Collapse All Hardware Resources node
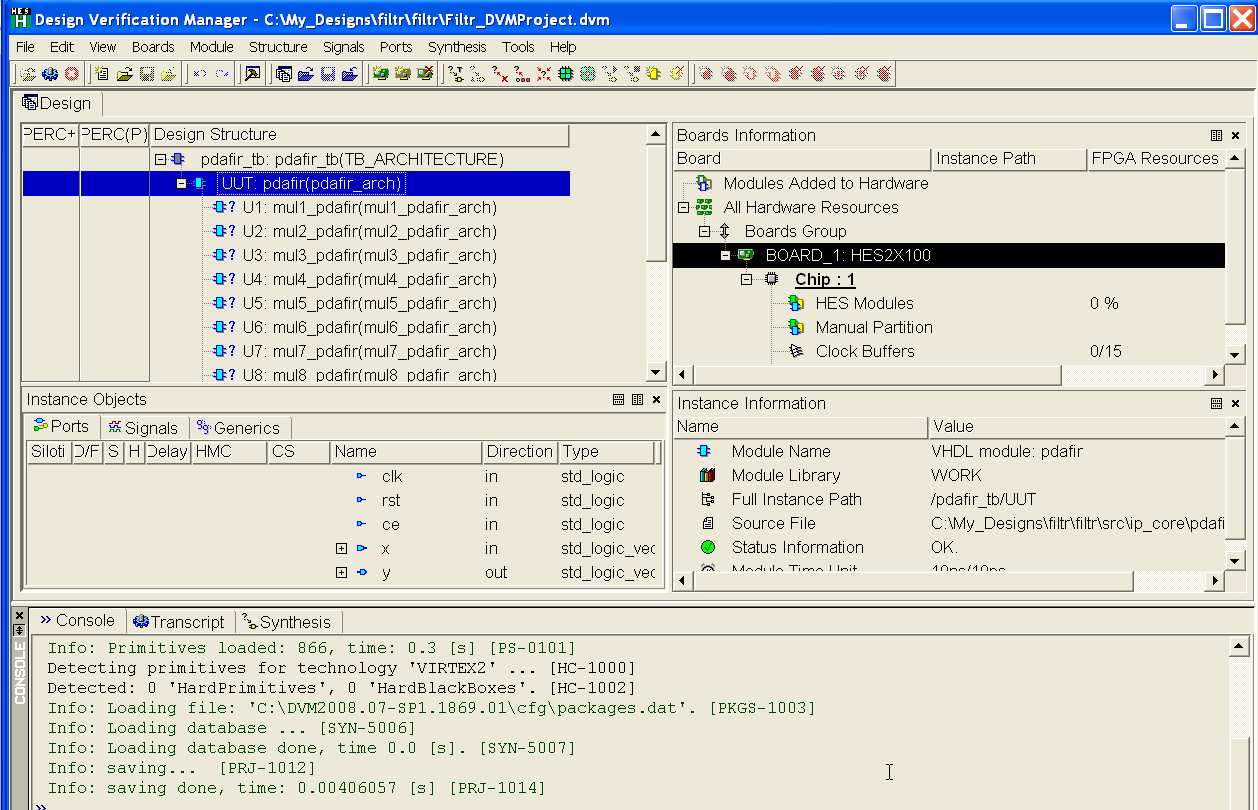1258x810 pixels. click(684, 207)
